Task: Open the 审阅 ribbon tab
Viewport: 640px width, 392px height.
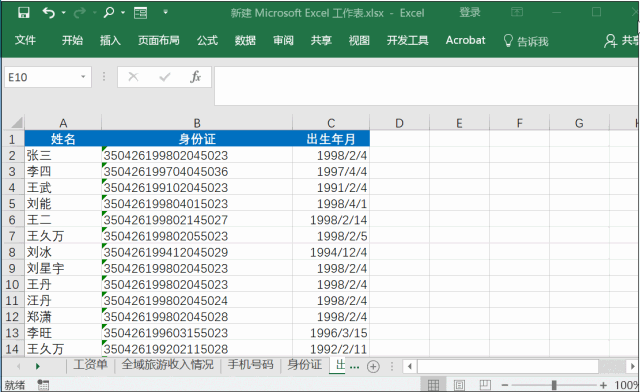Action: pos(283,40)
